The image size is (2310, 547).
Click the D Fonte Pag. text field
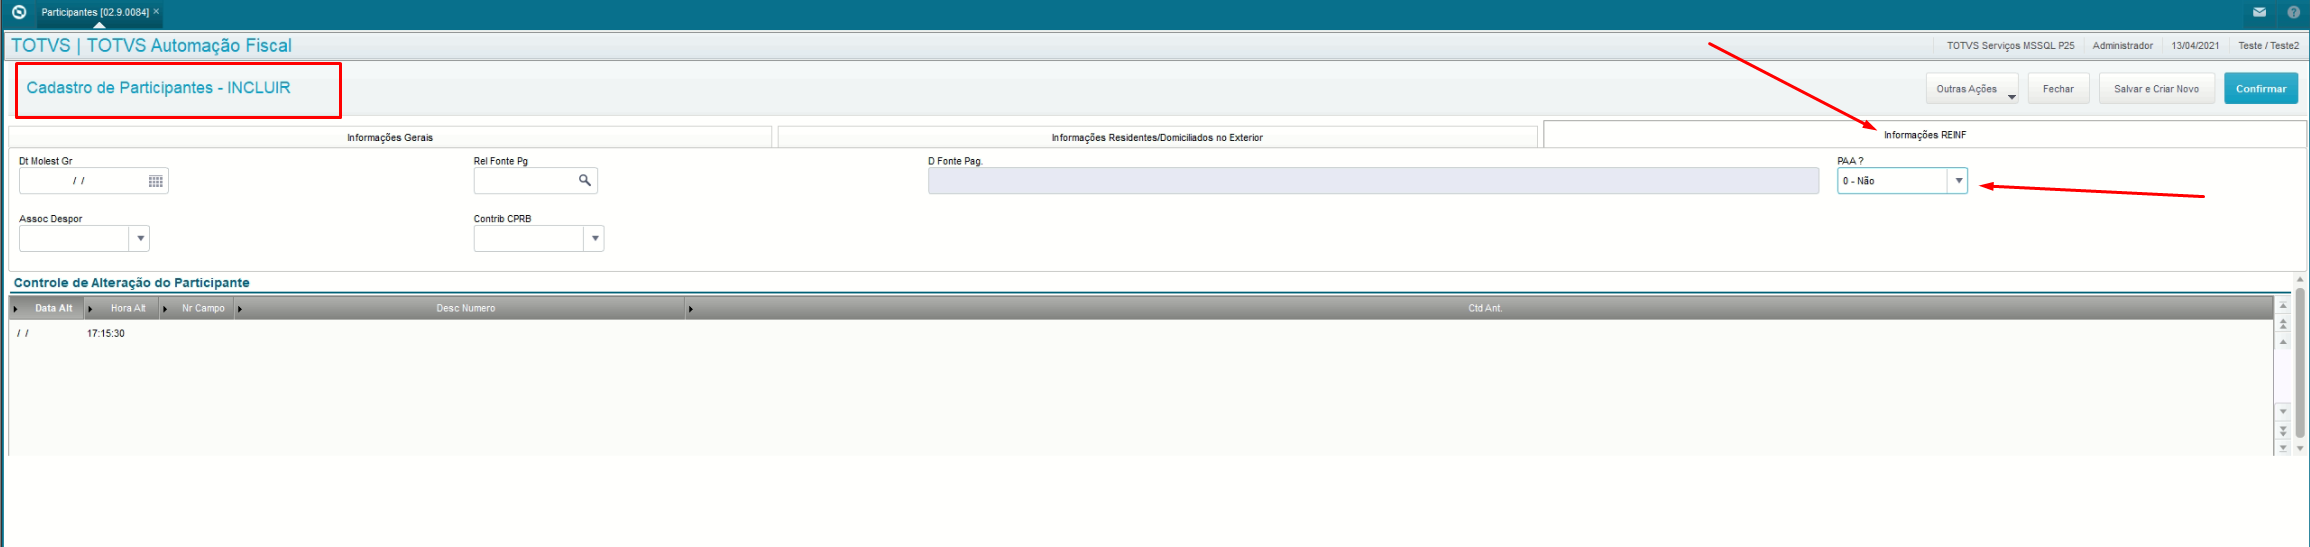tap(1373, 181)
